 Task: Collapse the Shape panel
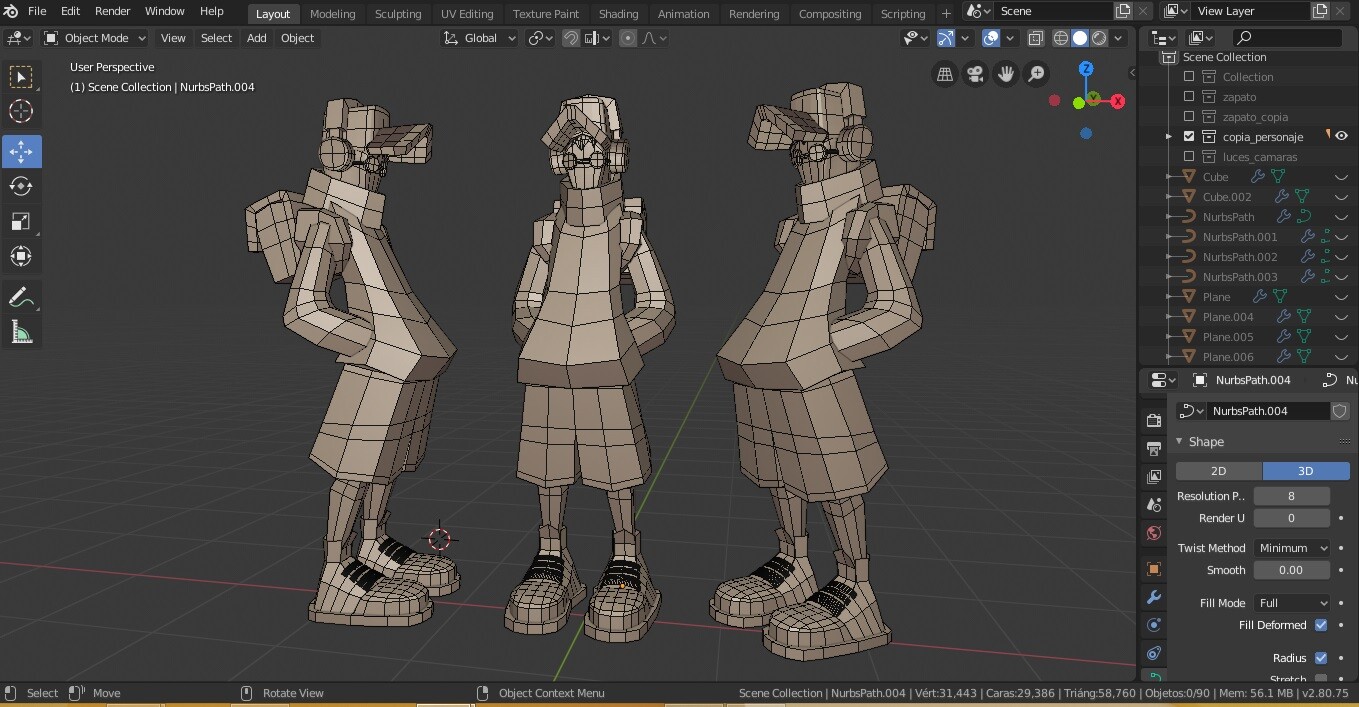[x=1205, y=441]
